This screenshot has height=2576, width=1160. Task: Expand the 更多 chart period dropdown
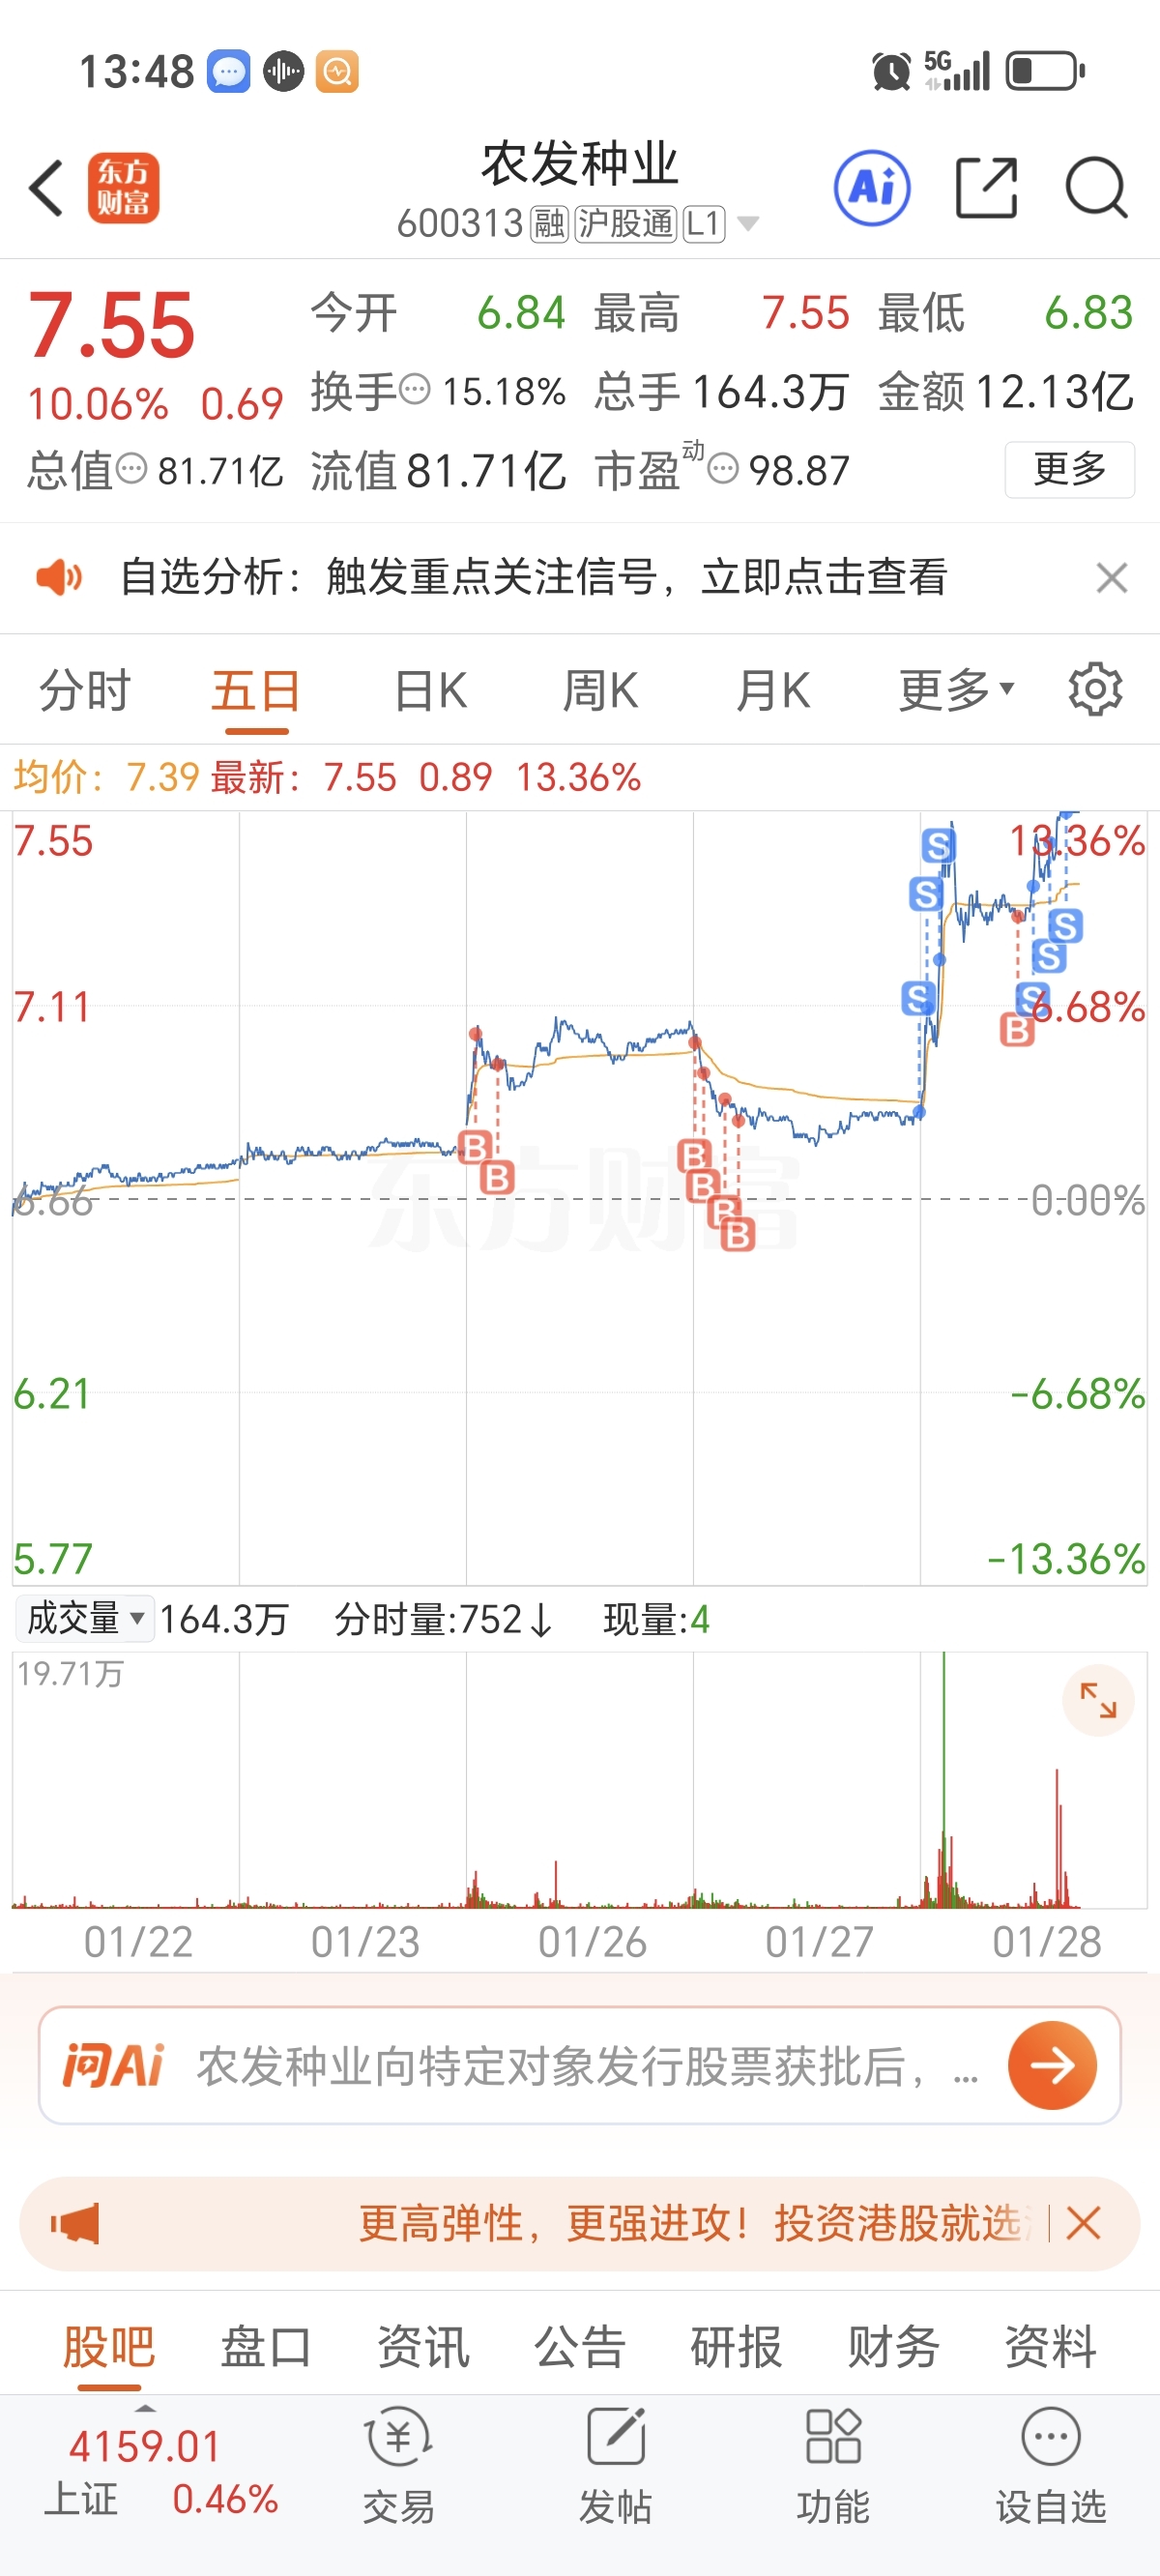[x=956, y=690]
